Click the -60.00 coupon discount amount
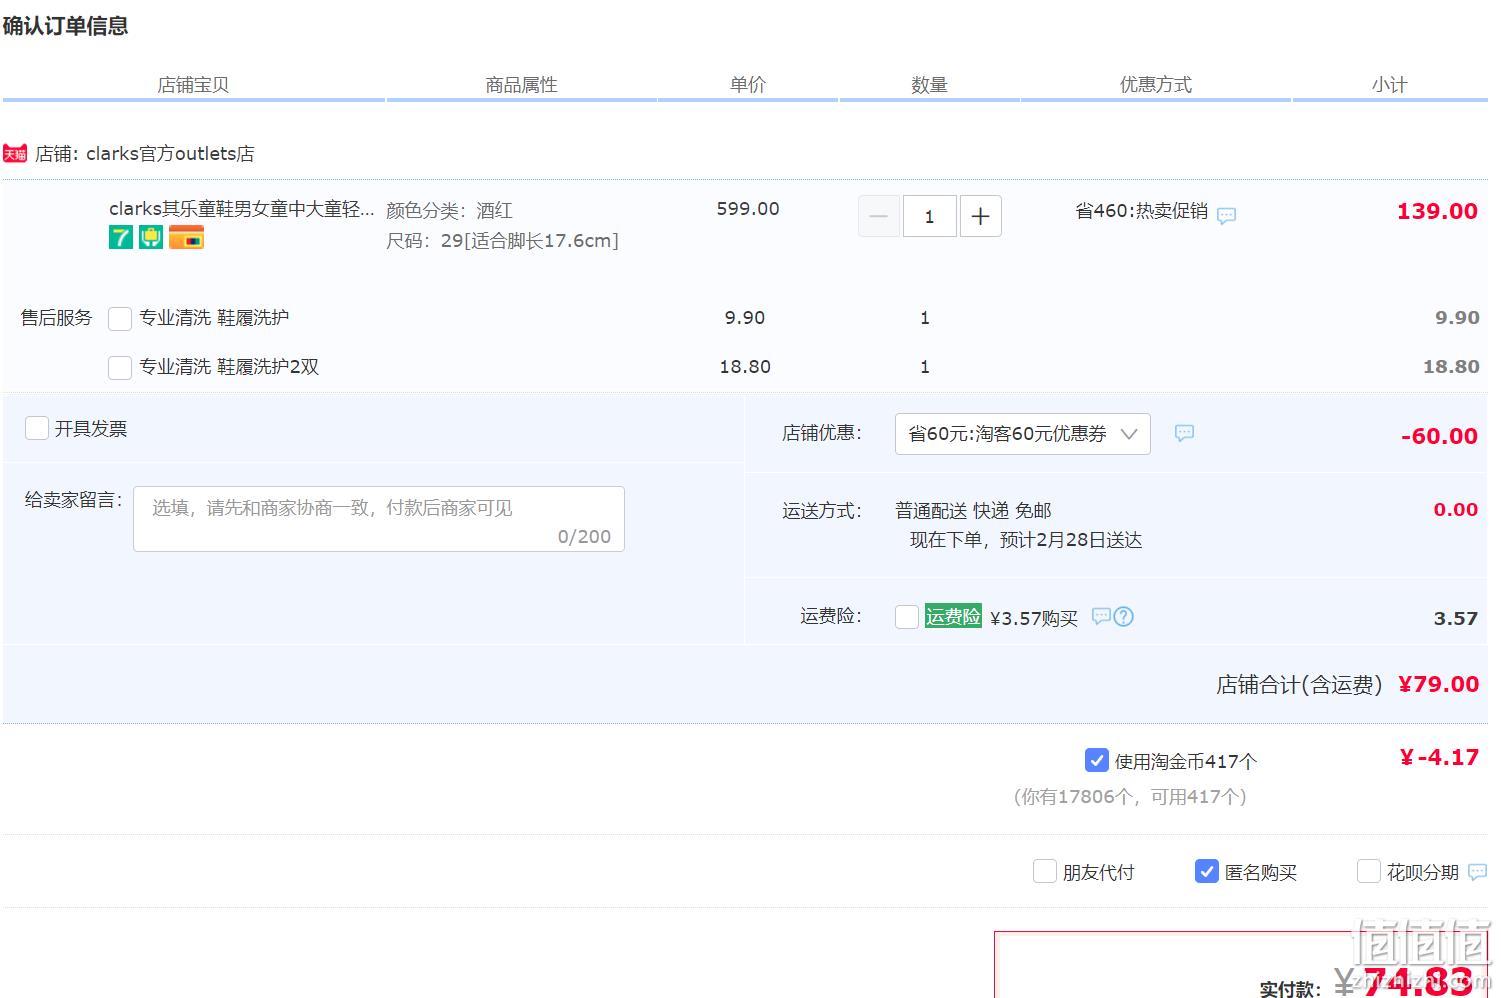 [1439, 436]
